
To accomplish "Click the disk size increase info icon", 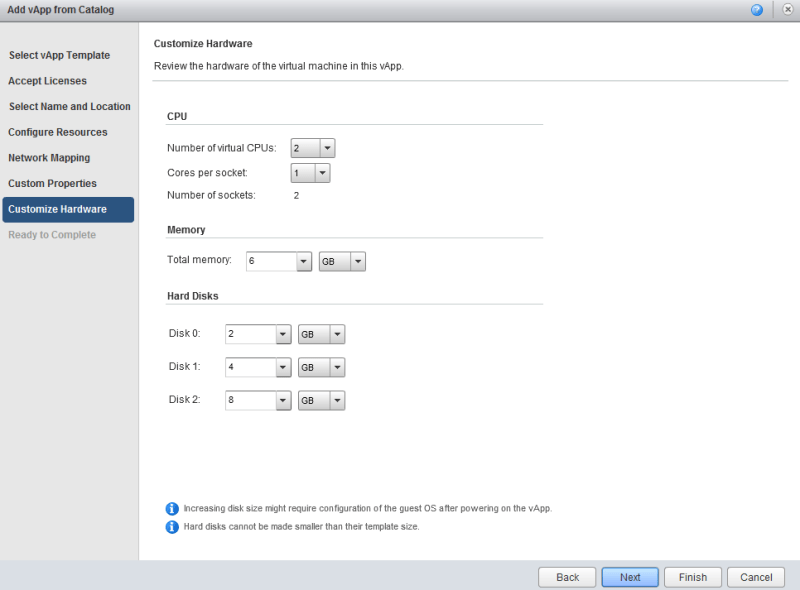I will [x=172, y=508].
